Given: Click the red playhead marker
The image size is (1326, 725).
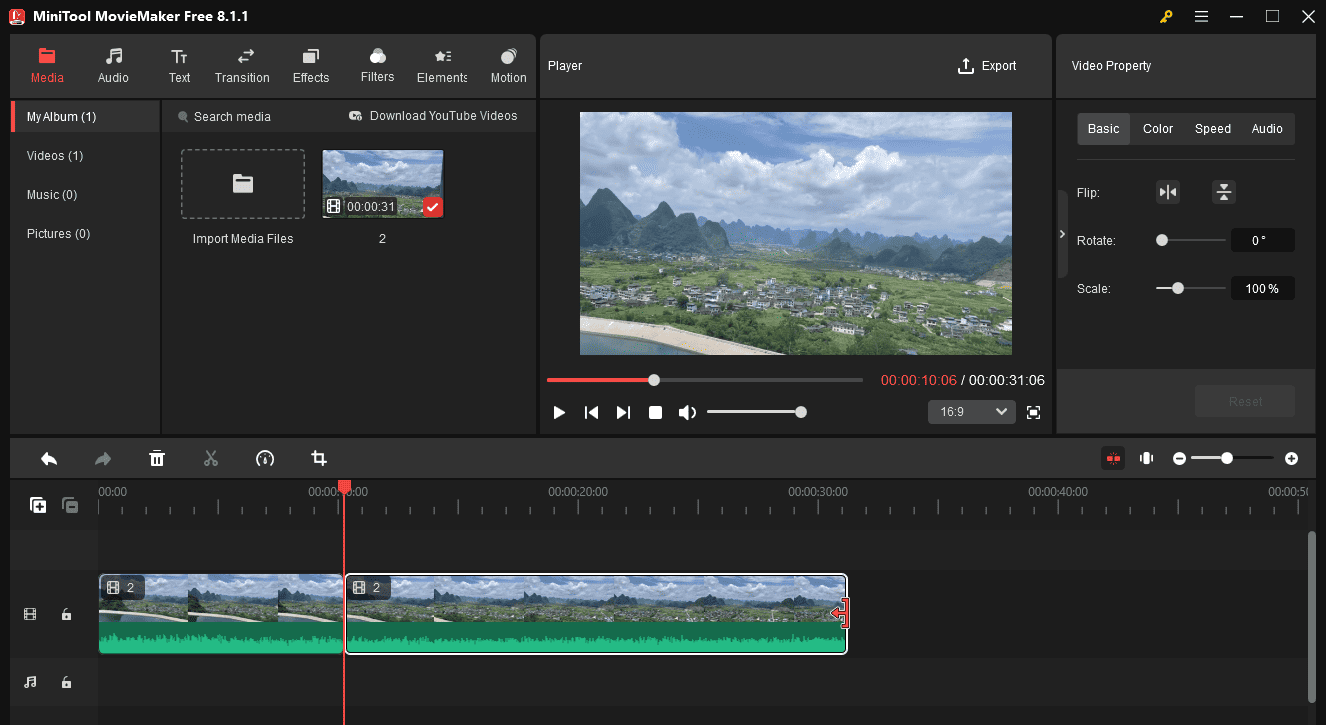Looking at the screenshot, I should (x=344, y=488).
